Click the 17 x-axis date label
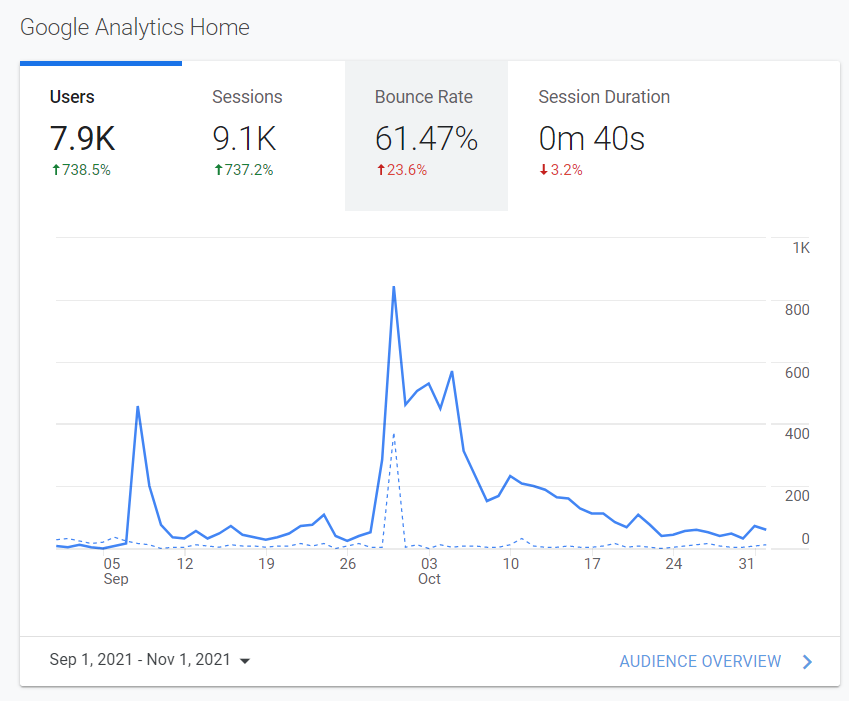Viewport: 849px width, 701px height. 592,564
